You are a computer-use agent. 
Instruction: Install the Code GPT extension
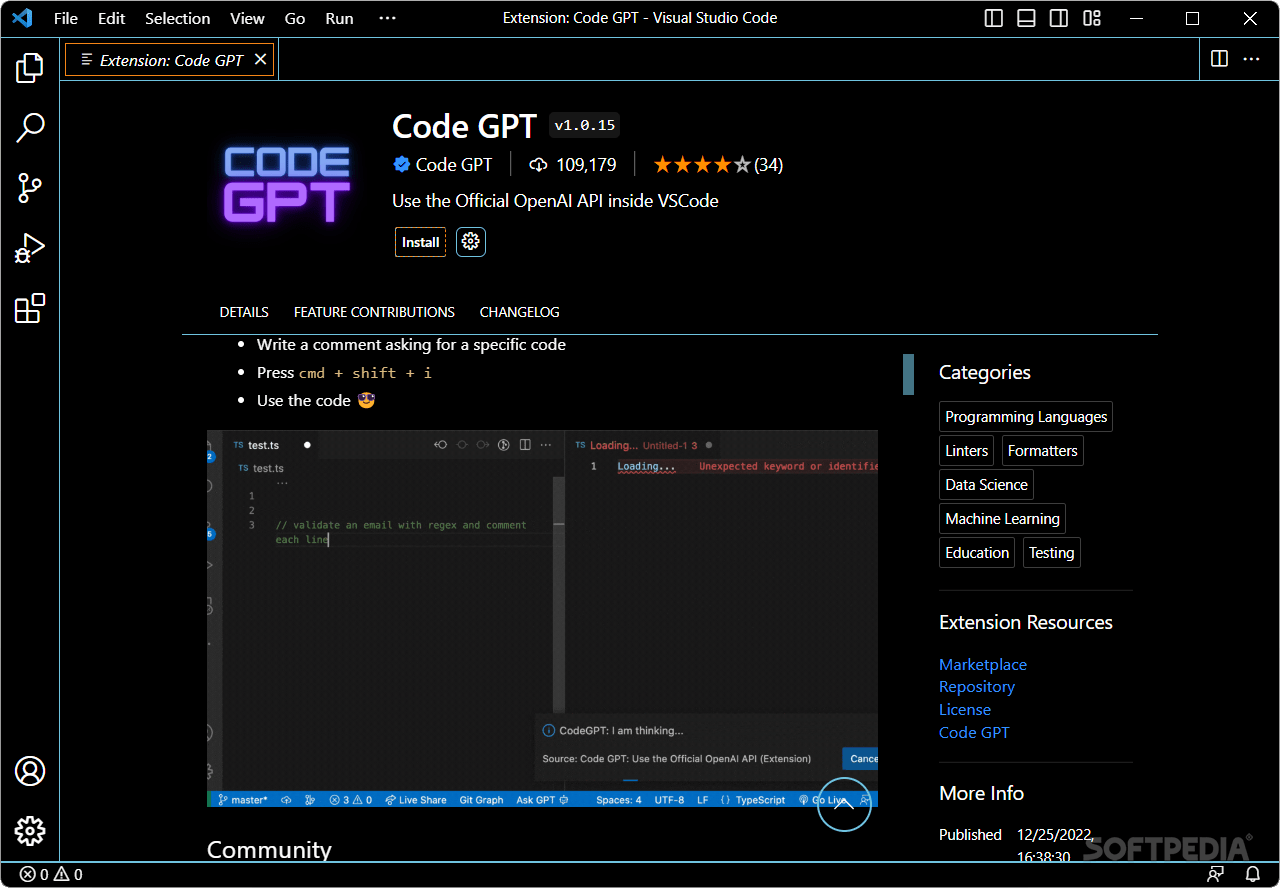point(421,242)
